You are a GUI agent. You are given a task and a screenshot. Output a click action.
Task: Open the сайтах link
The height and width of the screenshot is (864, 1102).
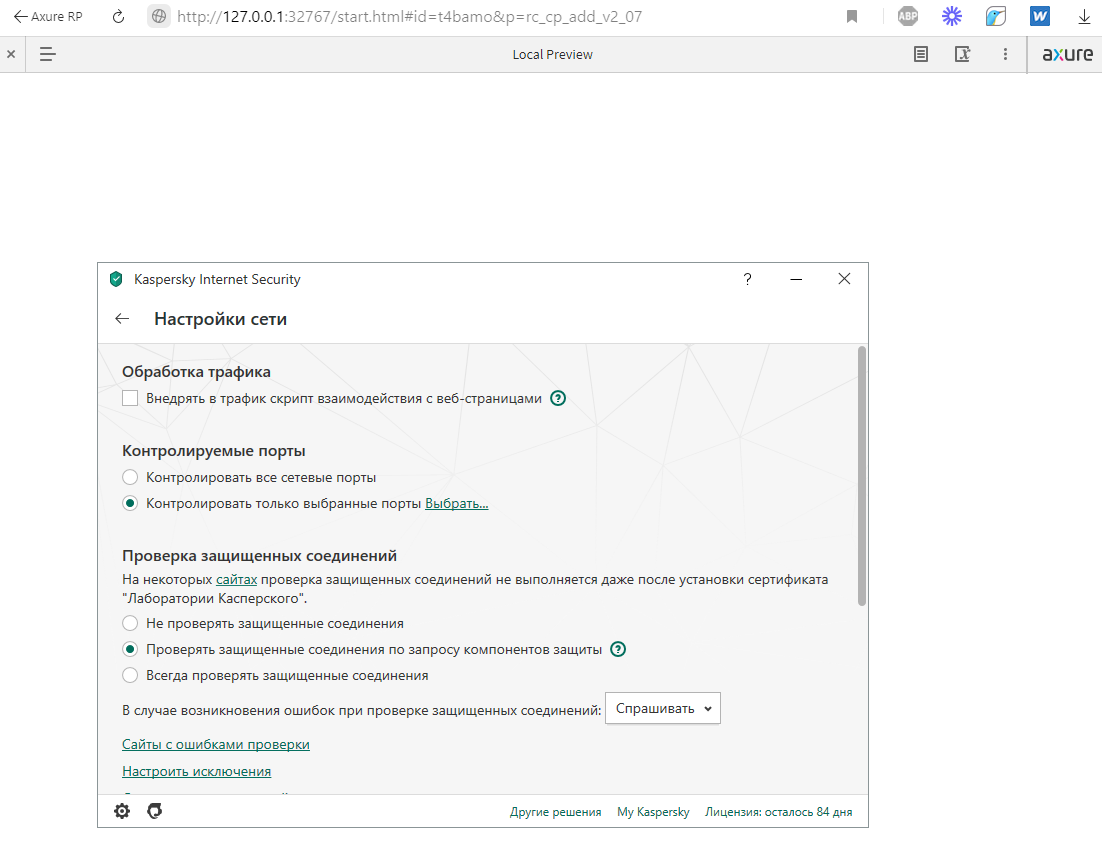[236, 579]
